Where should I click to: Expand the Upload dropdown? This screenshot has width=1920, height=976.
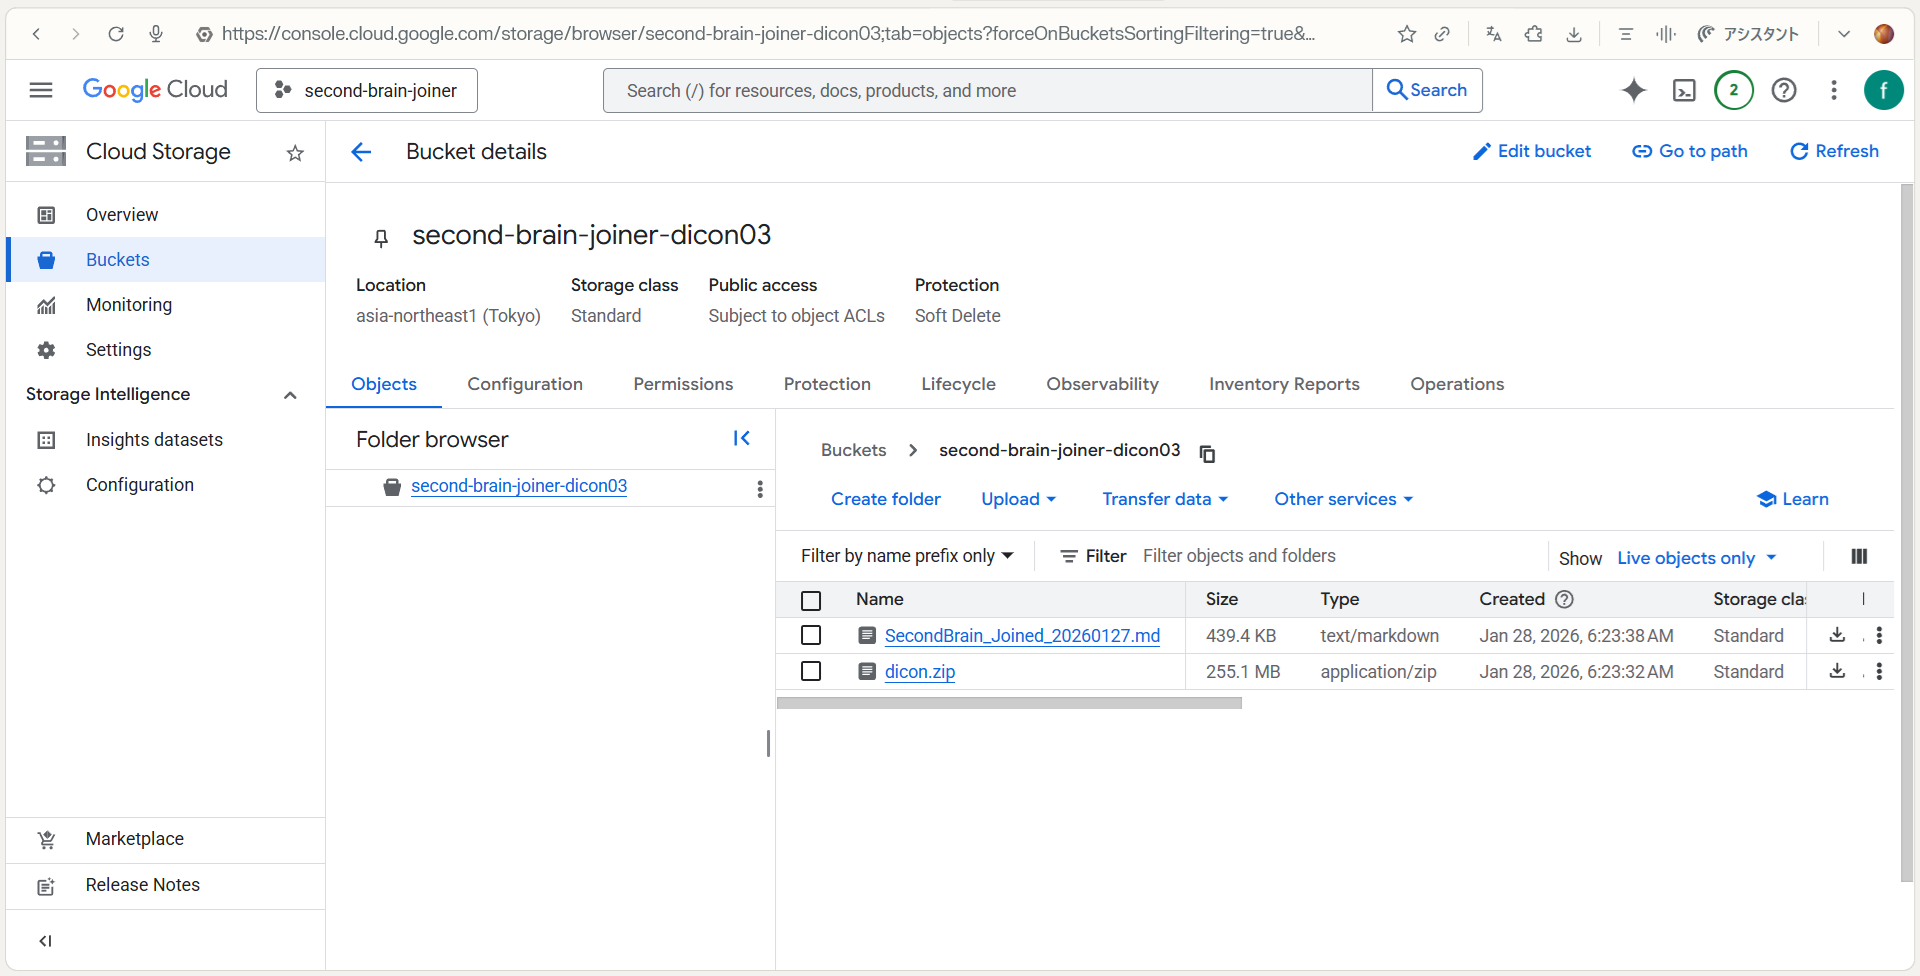point(1018,499)
